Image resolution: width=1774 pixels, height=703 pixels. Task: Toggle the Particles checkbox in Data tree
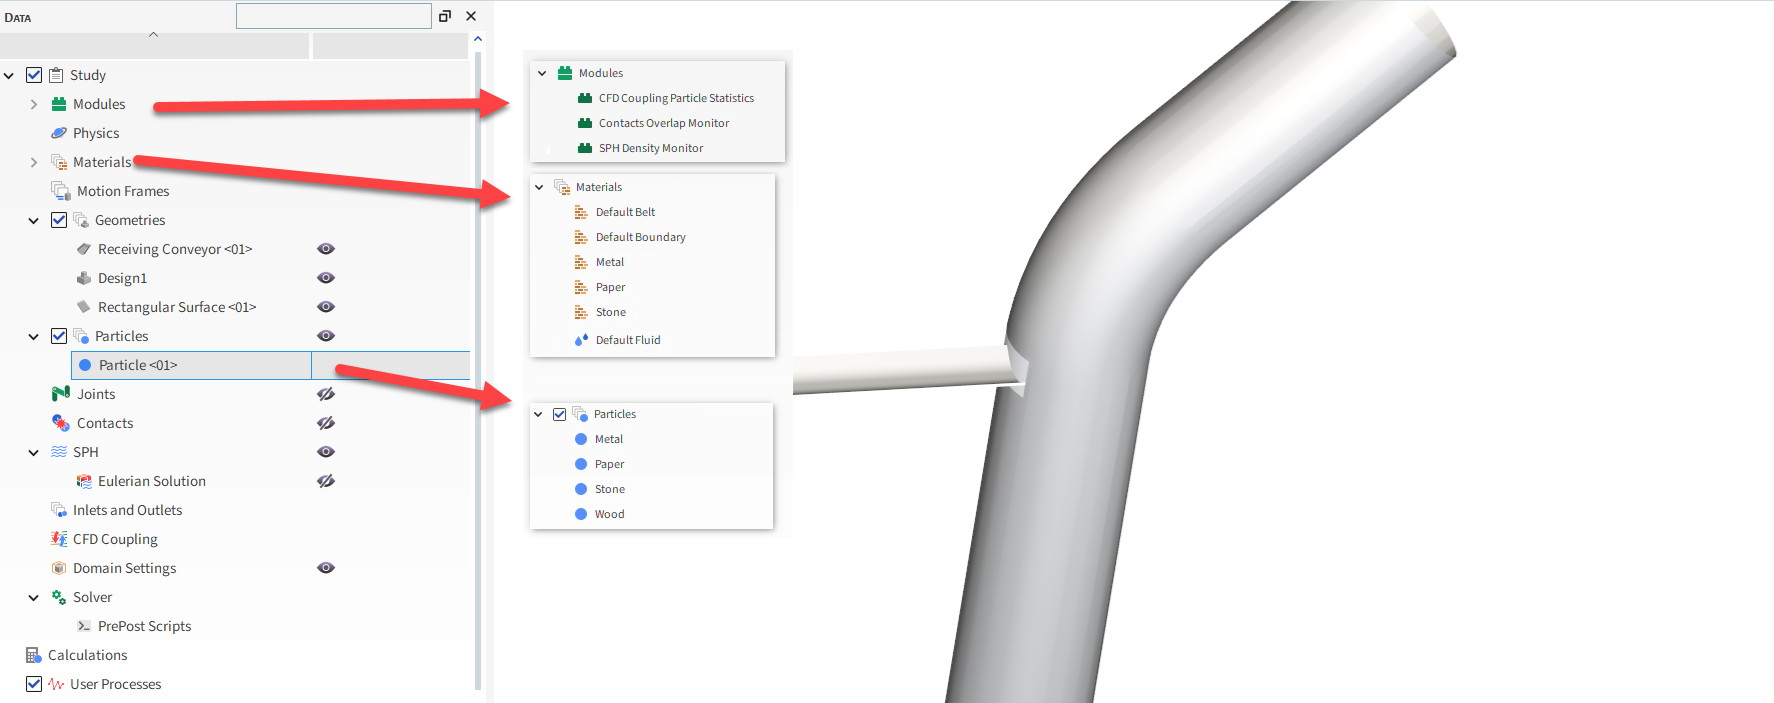59,336
